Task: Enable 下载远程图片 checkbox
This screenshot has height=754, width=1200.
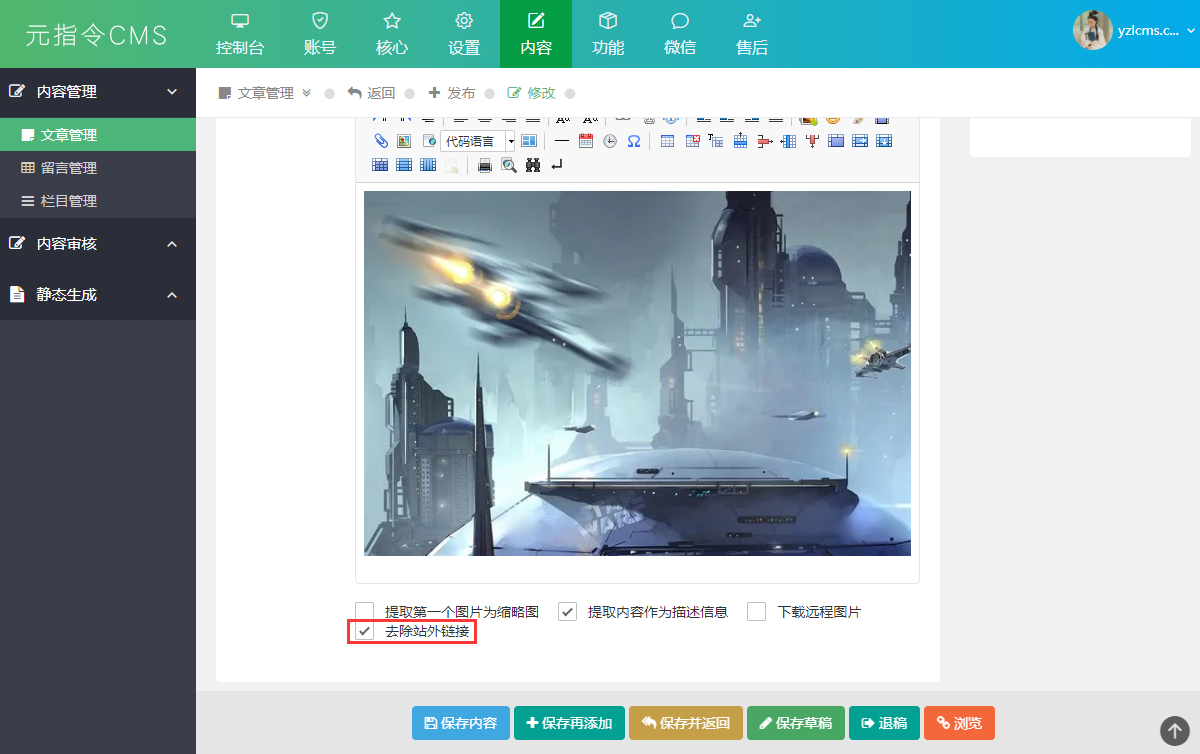Action: pyautogui.click(x=756, y=611)
